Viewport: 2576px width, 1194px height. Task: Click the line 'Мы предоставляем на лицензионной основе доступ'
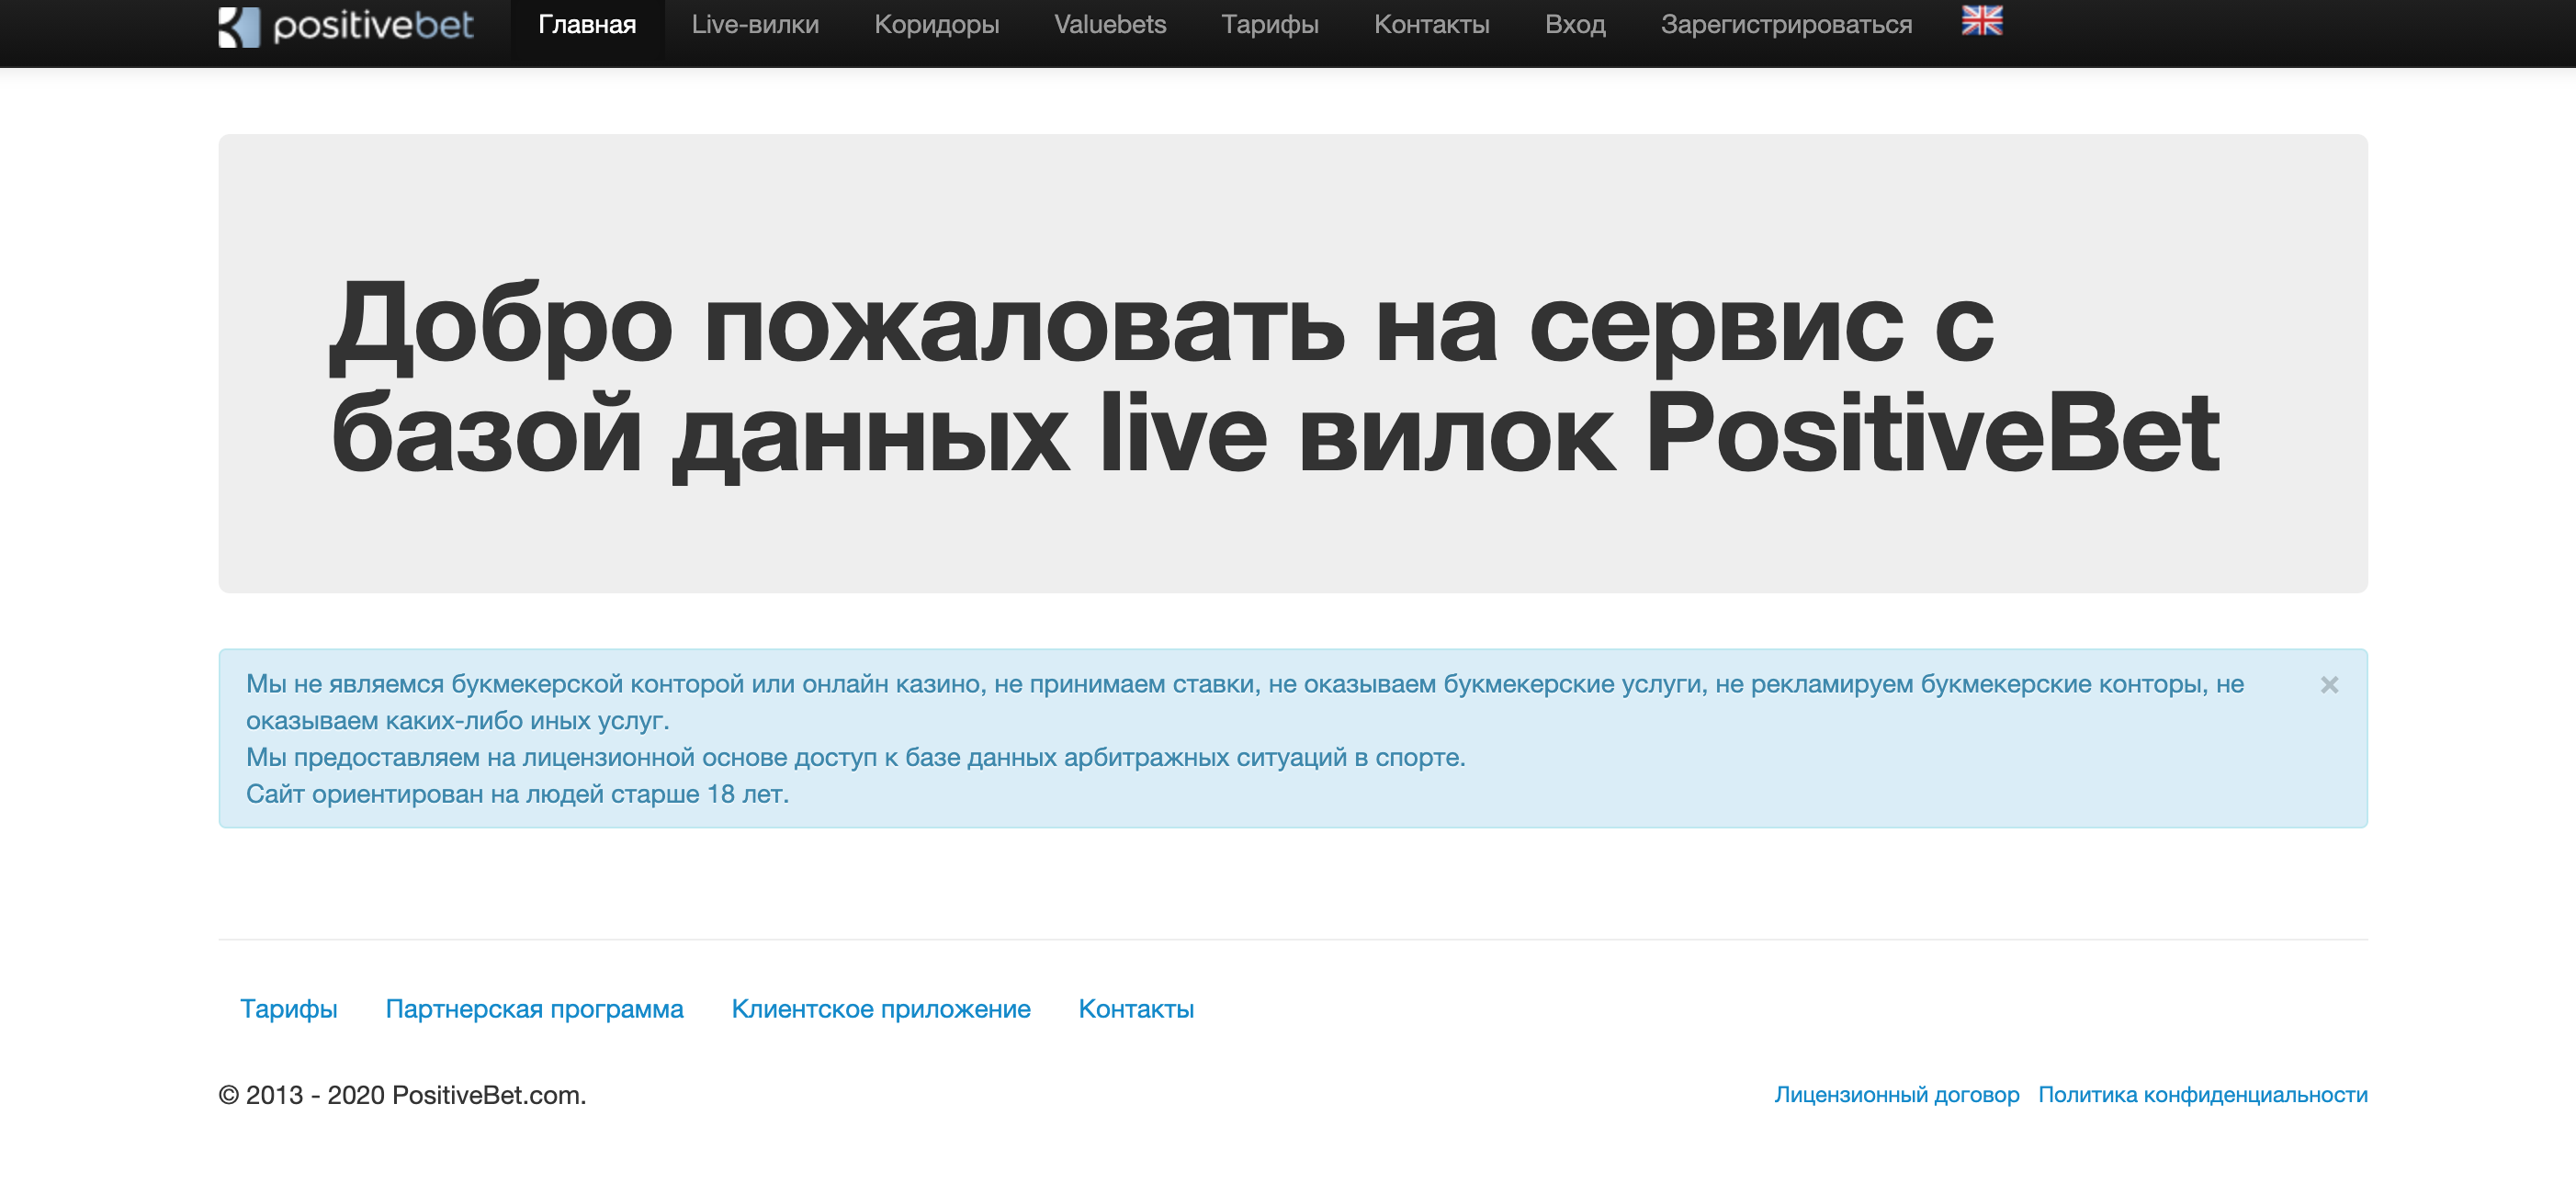coord(855,757)
